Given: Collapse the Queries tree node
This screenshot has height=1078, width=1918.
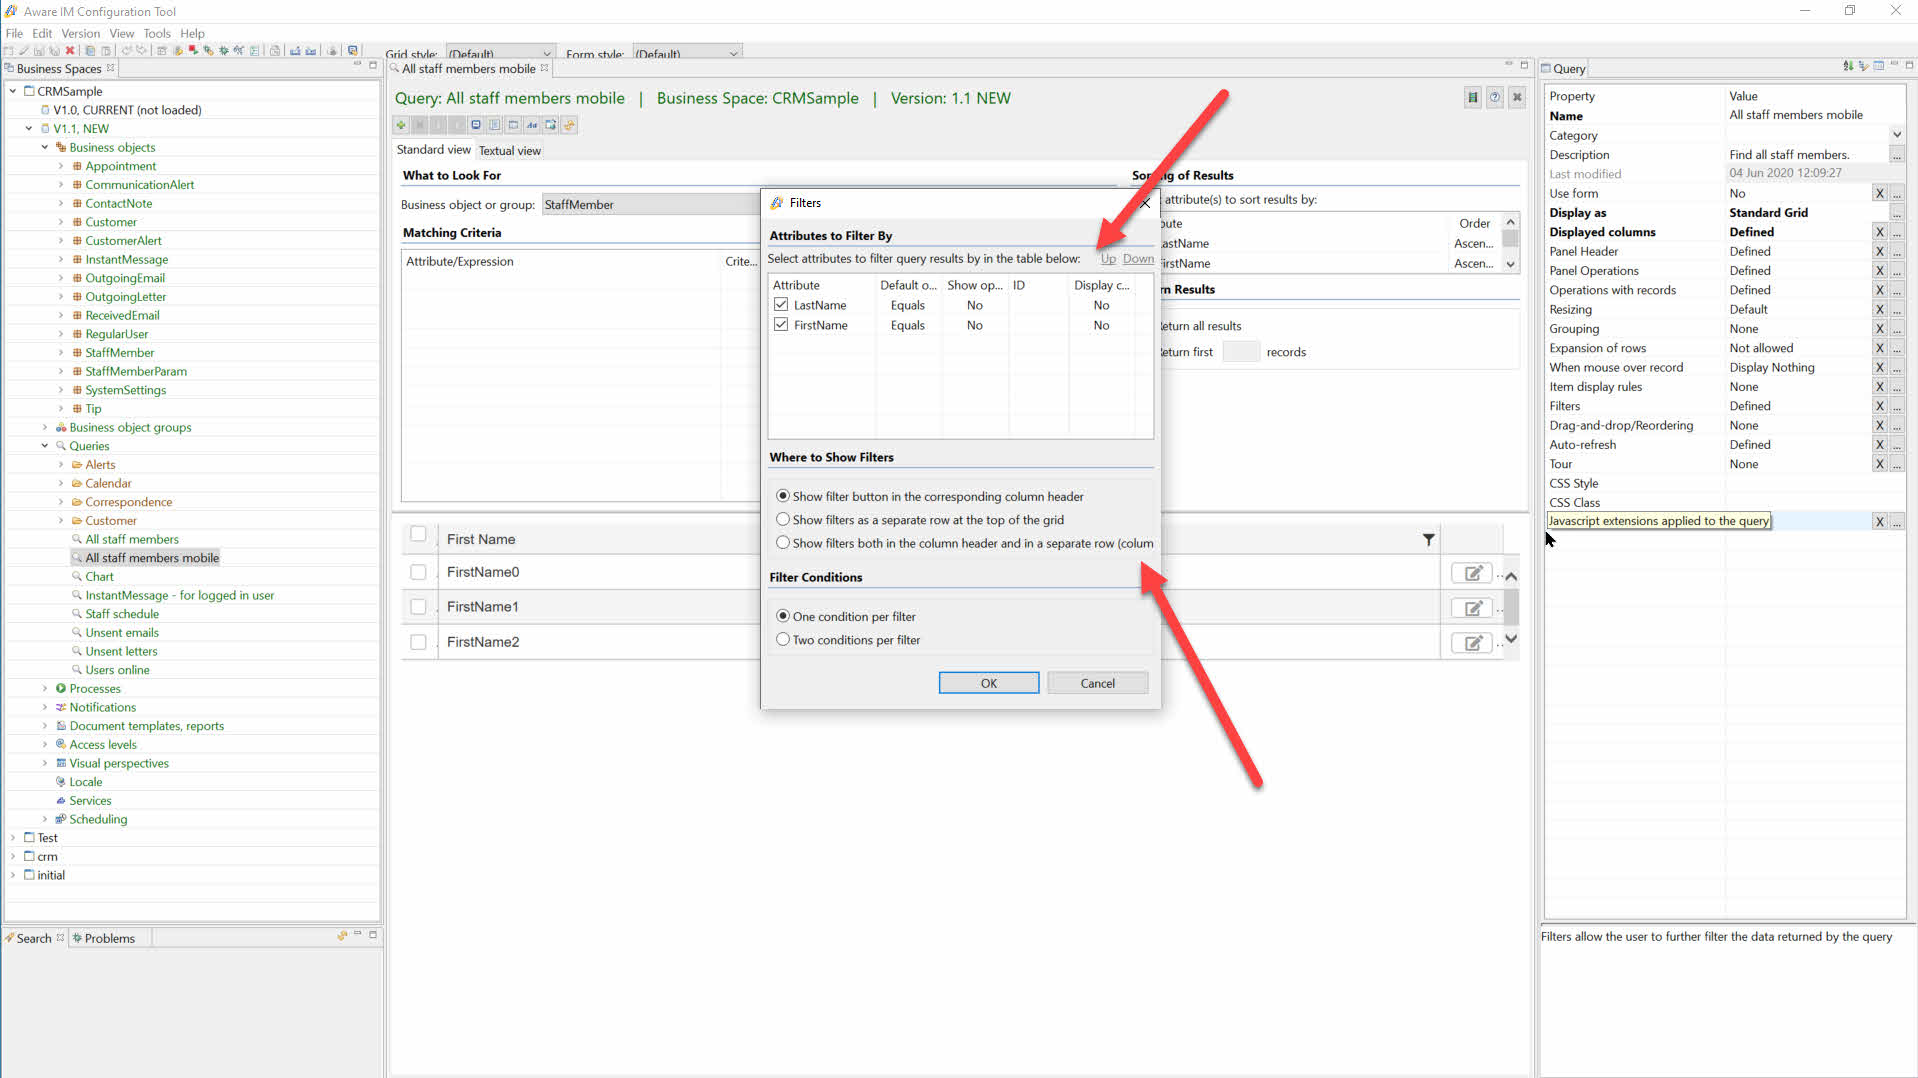Looking at the screenshot, I should click(x=45, y=446).
